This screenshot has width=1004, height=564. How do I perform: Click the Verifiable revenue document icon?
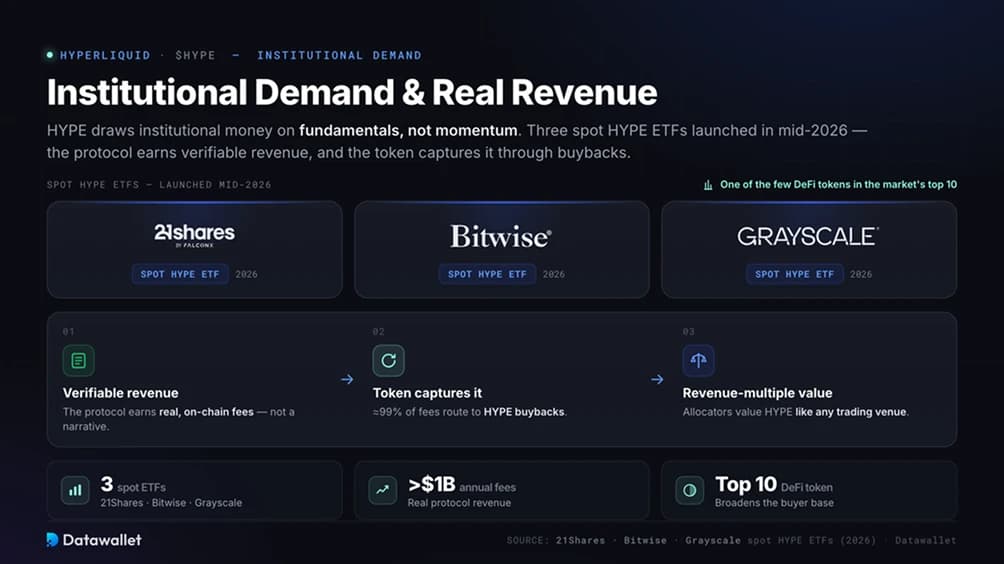pos(79,360)
